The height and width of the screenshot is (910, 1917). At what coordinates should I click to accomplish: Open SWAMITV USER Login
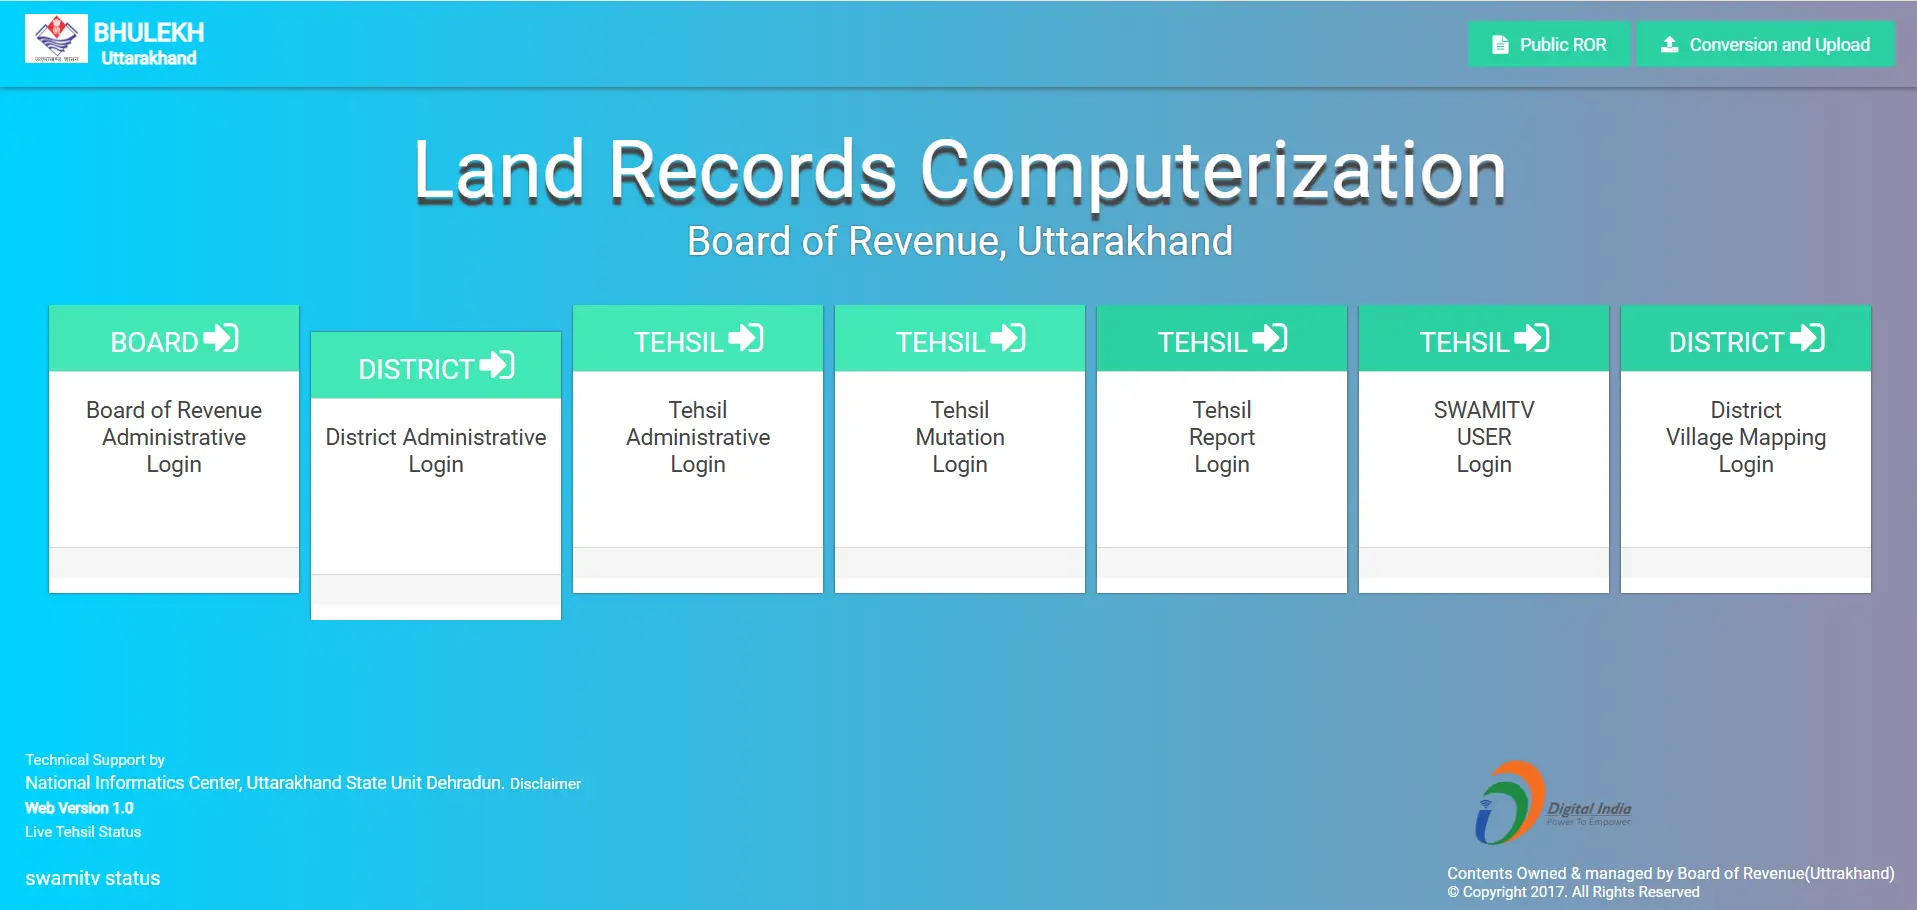click(x=1484, y=437)
